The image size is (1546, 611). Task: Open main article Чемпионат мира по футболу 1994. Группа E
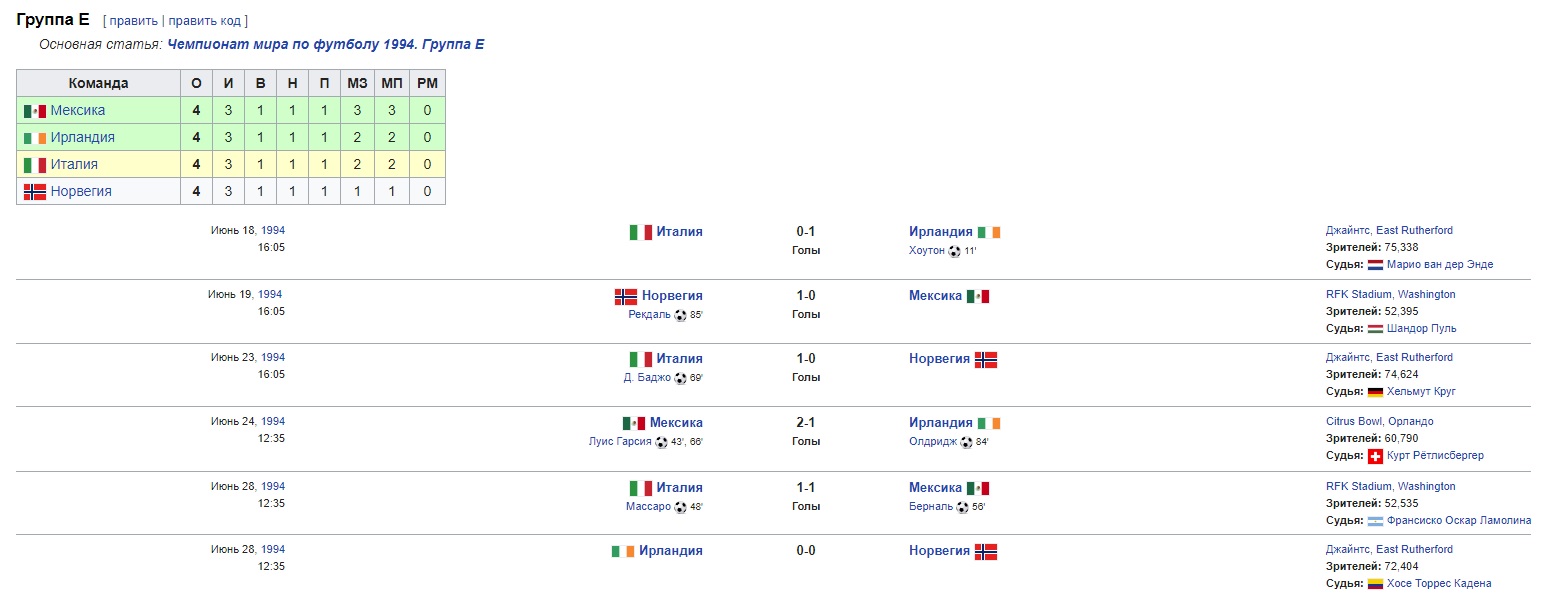pyautogui.click(x=326, y=45)
